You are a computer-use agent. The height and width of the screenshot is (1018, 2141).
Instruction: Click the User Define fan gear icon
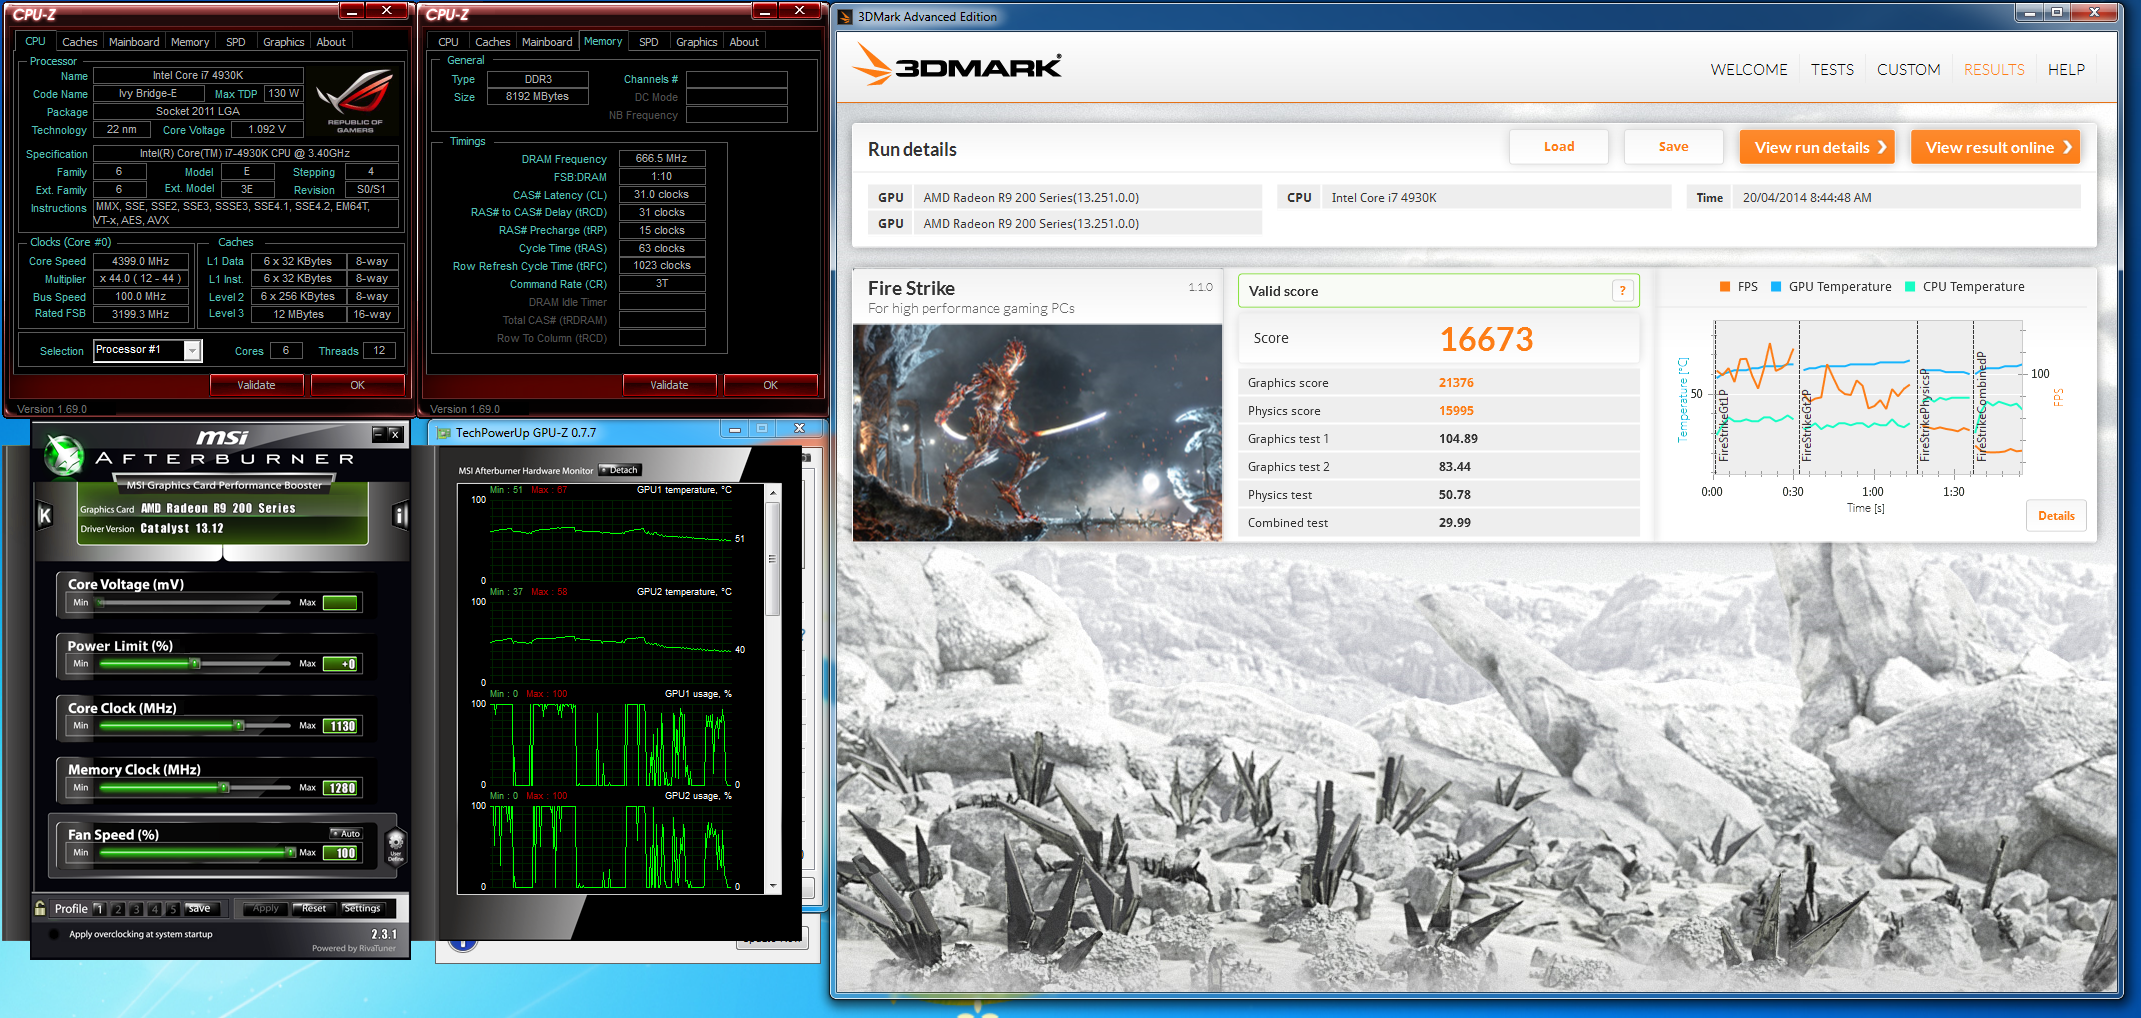(x=395, y=846)
